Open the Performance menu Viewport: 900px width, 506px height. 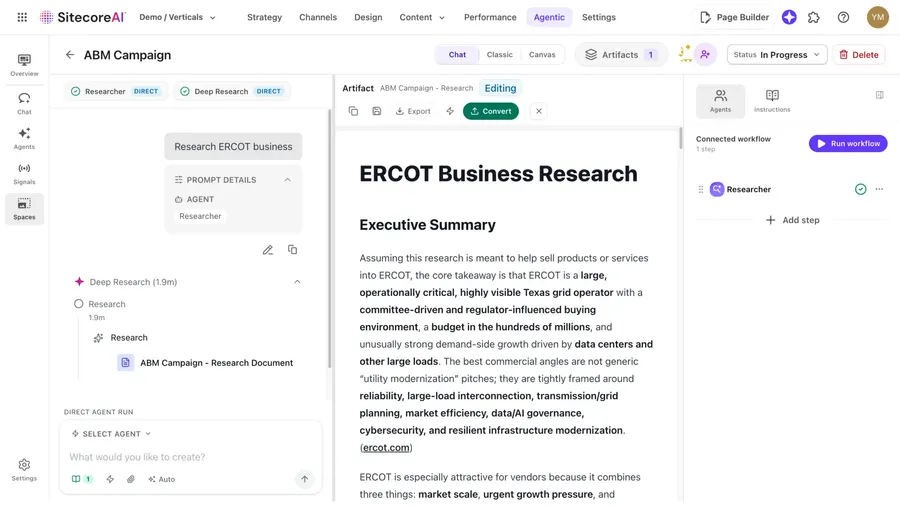(x=490, y=17)
